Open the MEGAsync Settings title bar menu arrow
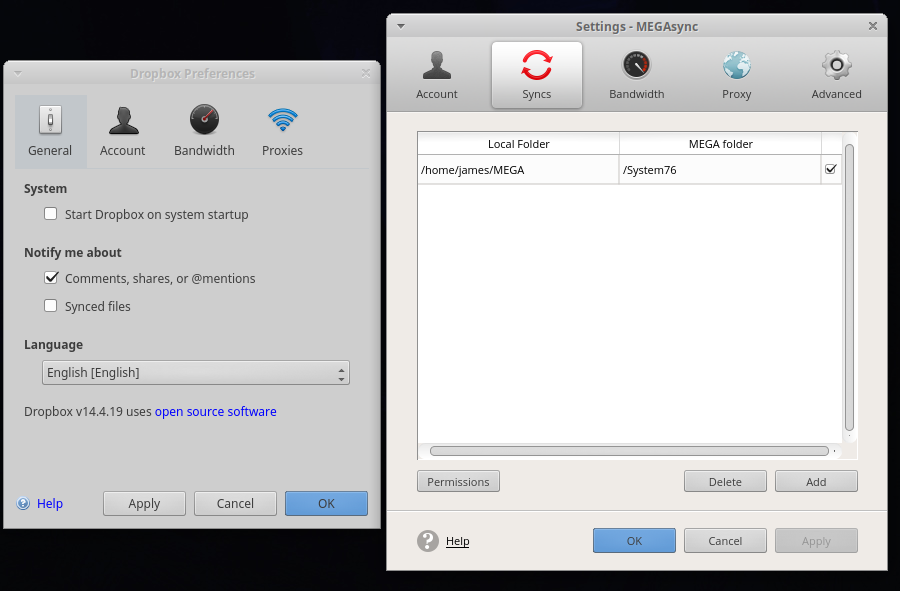 (401, 26)
